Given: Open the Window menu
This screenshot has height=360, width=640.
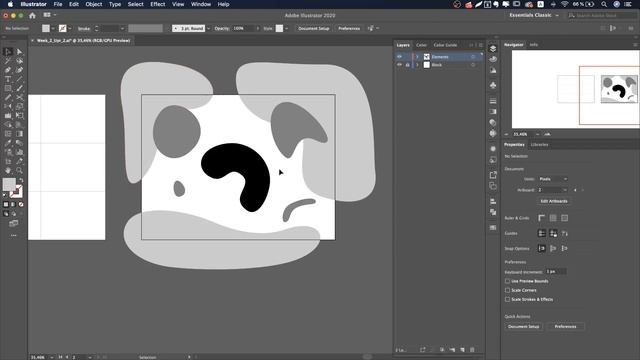Looking at the screenshot, I should click(201, 4).
